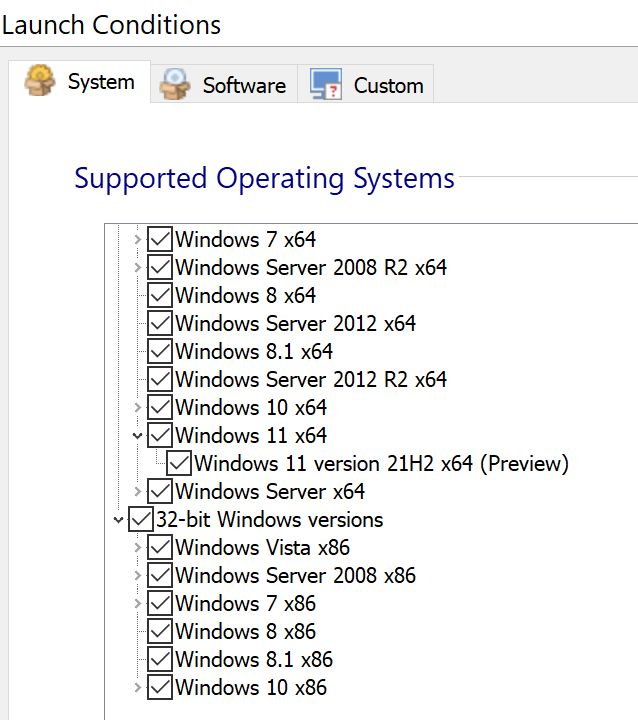Toggle the Windows 11 x64 checkbox
This screenshot has width=638, height=720.
point(160,435)
